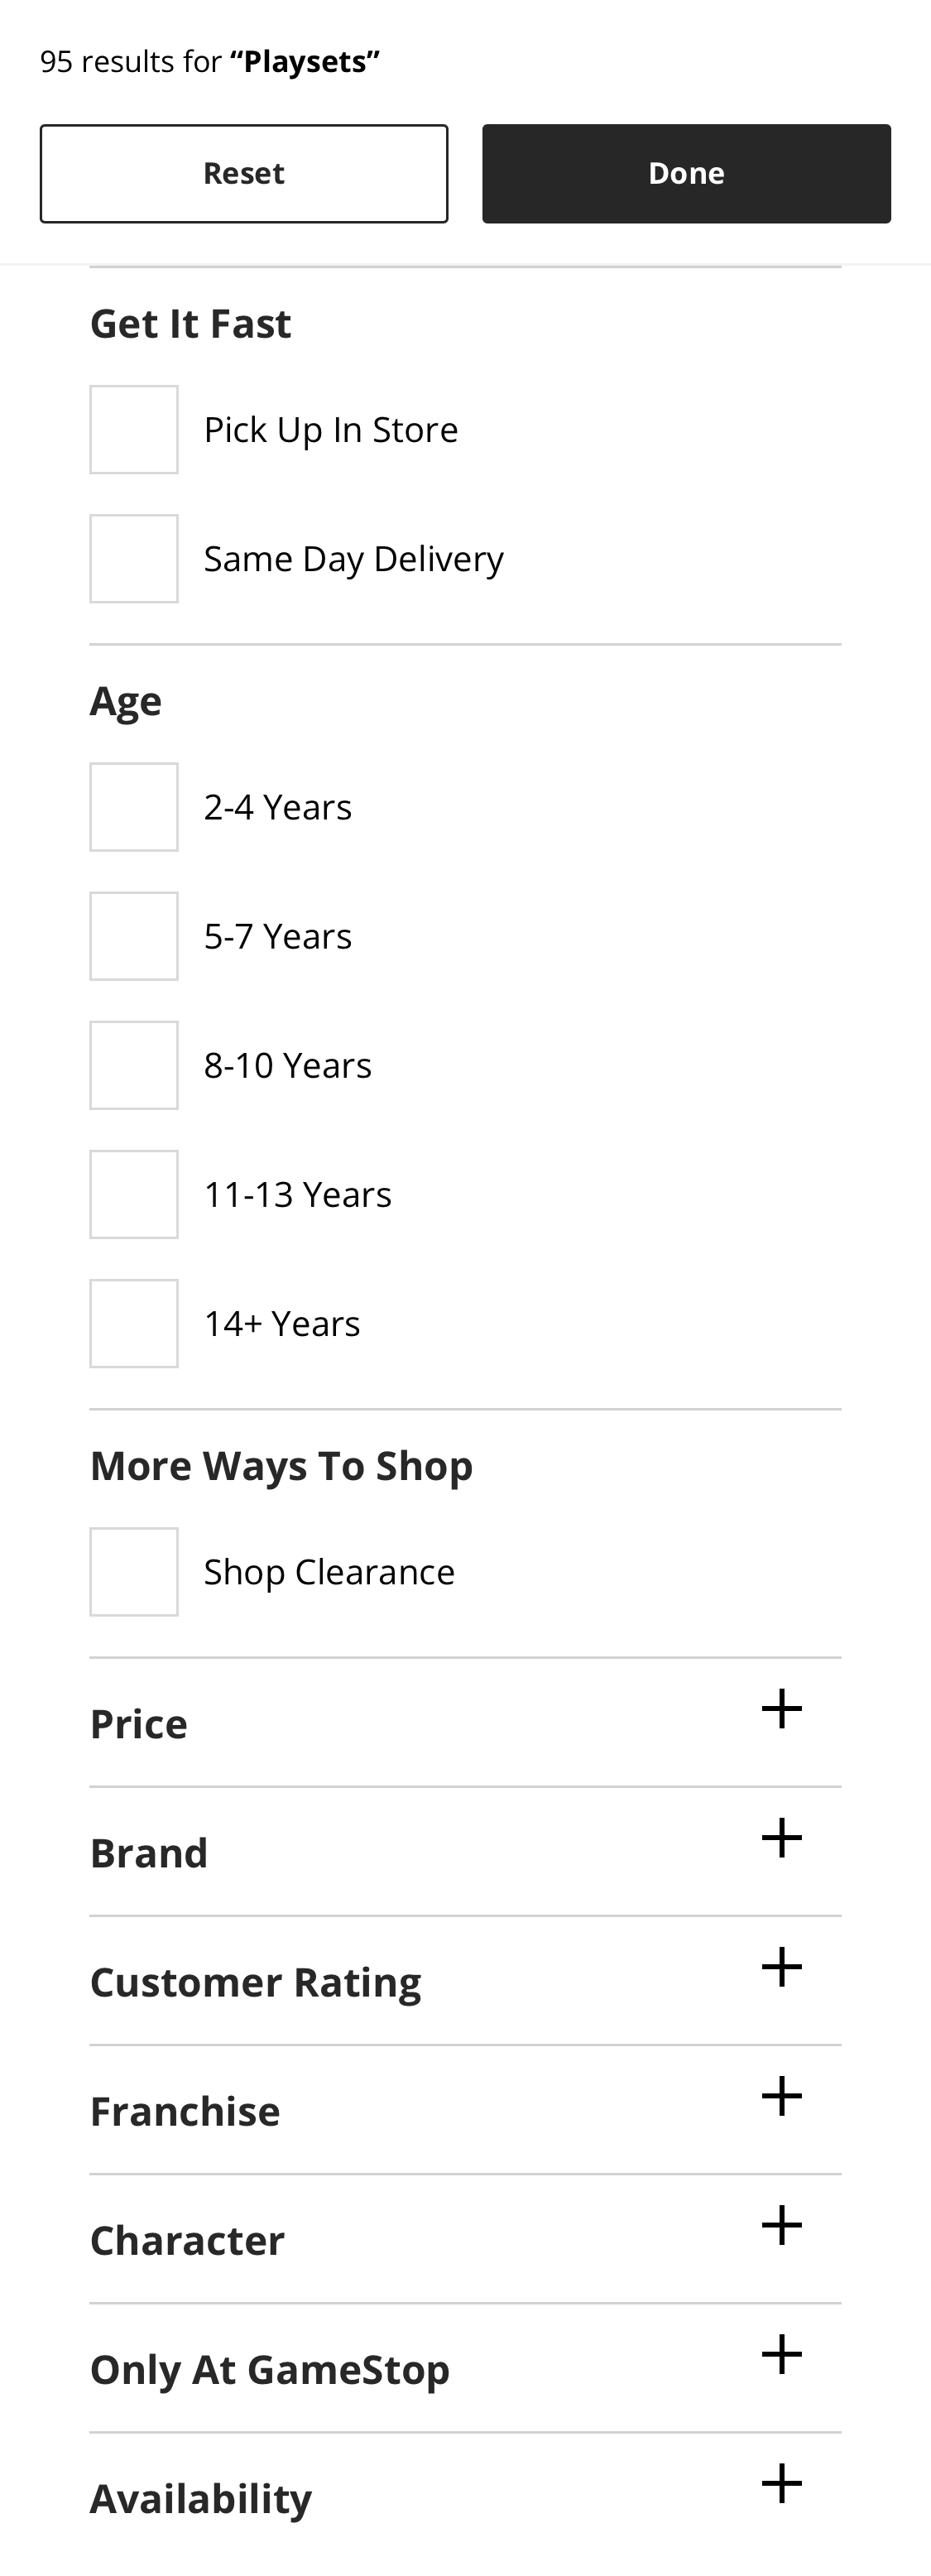The width and height of the screenshot is (931, 2576).
Task: Open Customer Rating filter via plus icon
Action: tap(781, 1967)
